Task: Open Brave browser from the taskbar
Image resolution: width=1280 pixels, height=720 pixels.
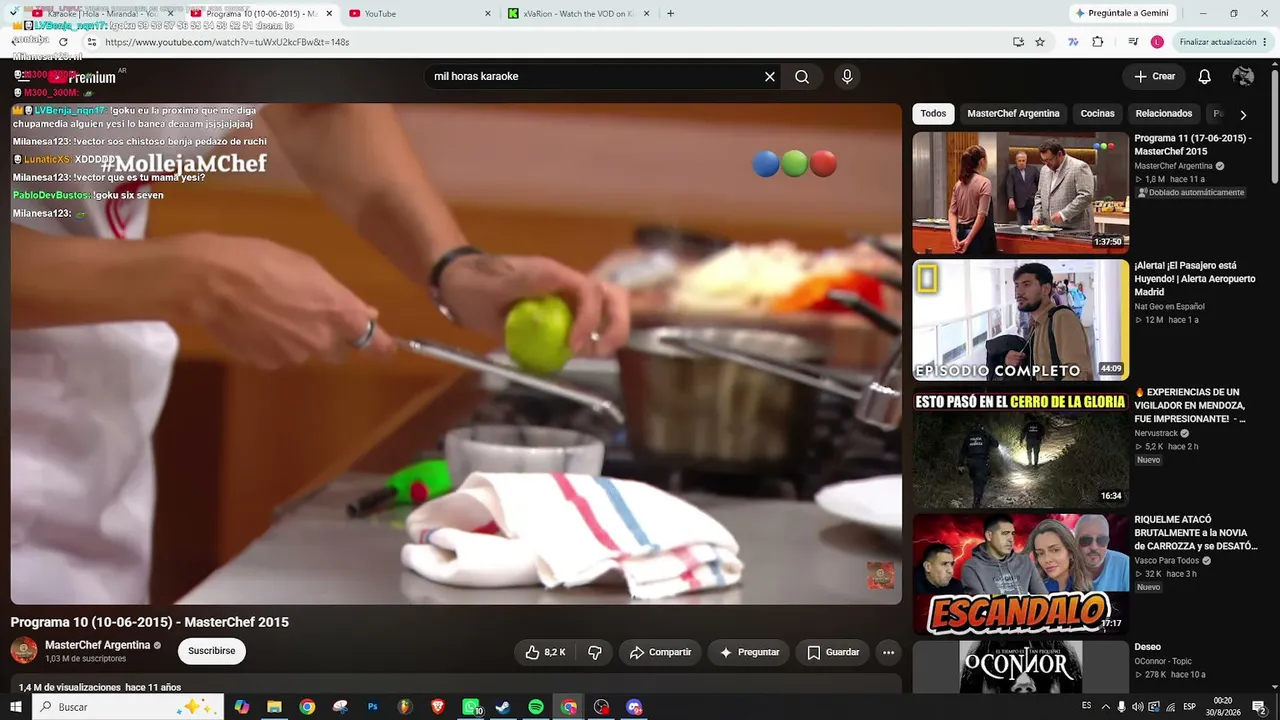Action: point(438,707)
